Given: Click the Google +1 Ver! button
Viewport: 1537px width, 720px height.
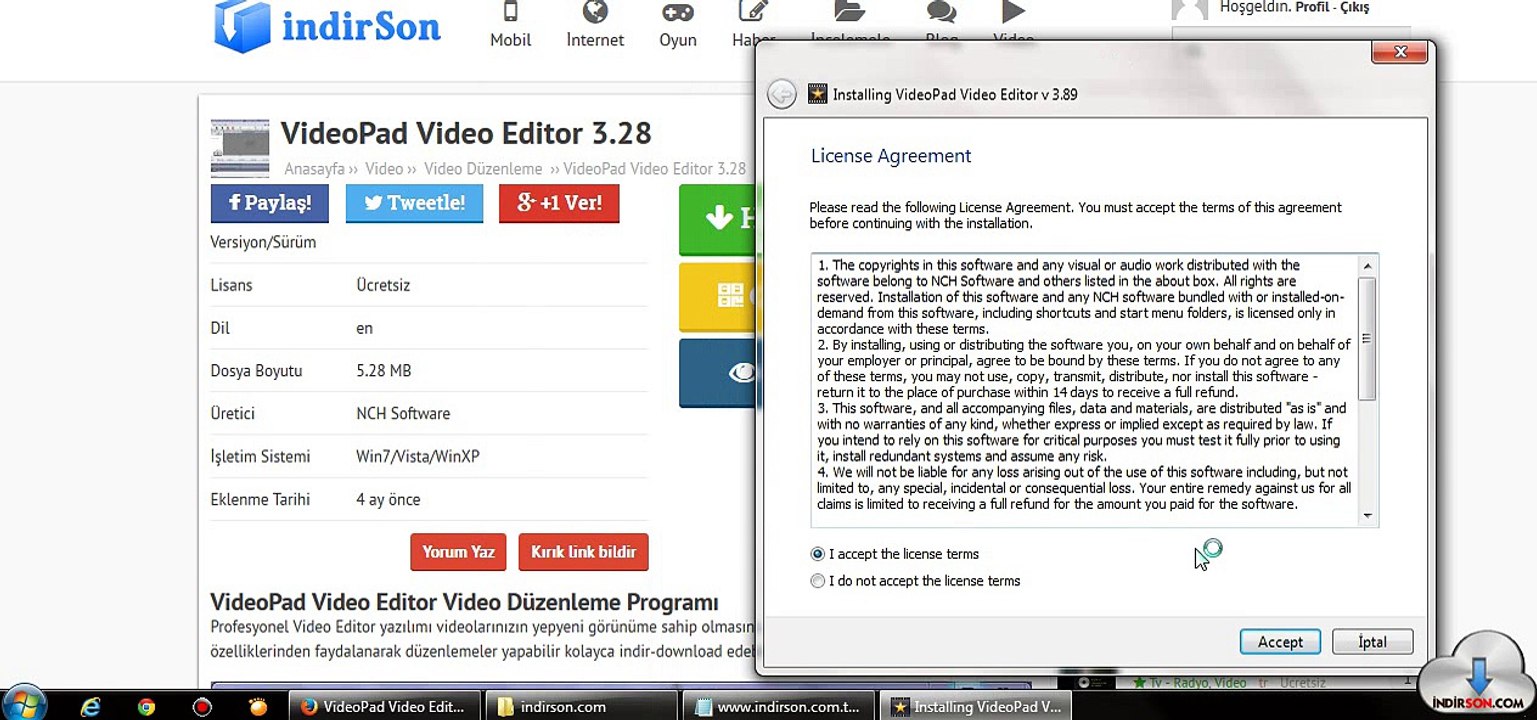Looking at the screenshot, I should [559, 203].
